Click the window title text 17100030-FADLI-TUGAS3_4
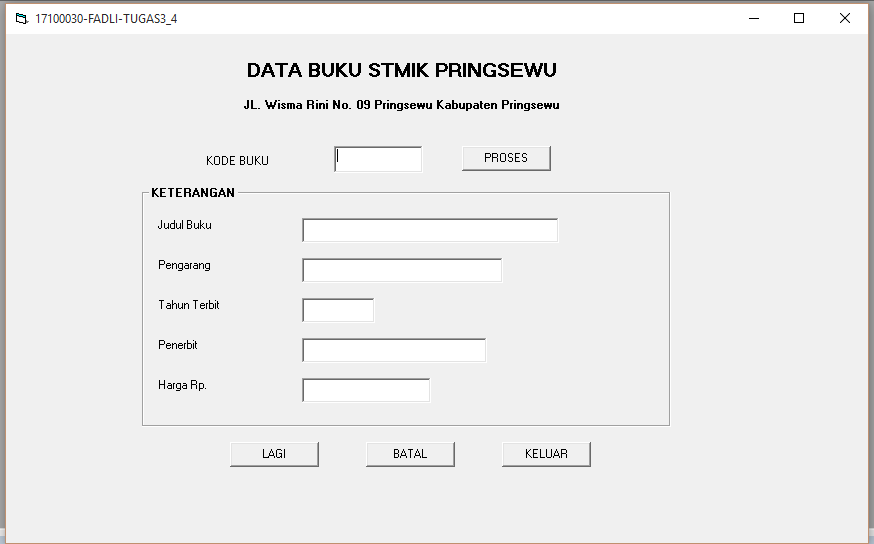Screen dimensions: 874x544 tap(106, 19)
